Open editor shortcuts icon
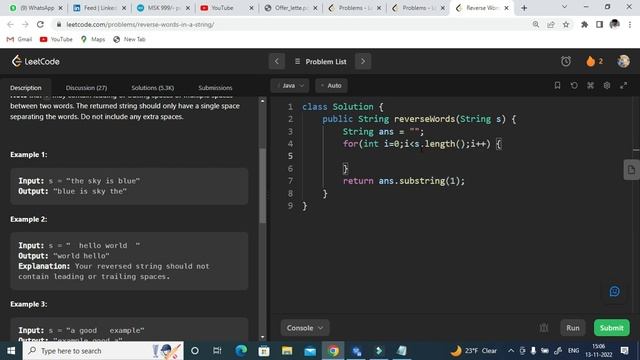640x360 pixels. pos(590,85)
